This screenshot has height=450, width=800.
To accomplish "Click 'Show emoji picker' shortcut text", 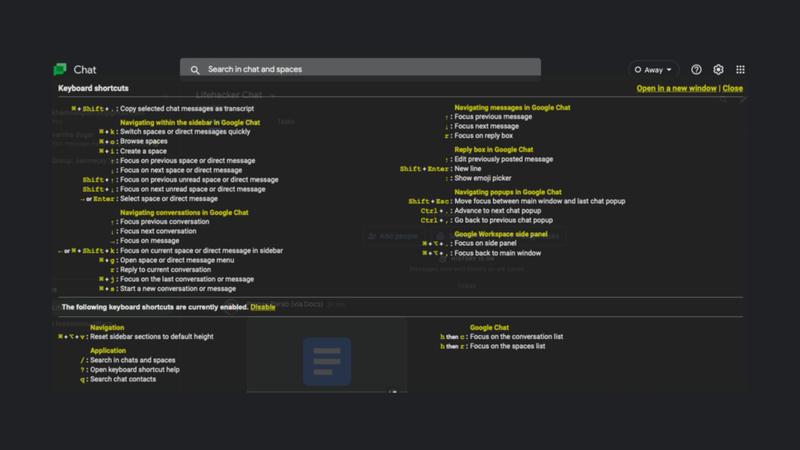I will click(483, 179).
